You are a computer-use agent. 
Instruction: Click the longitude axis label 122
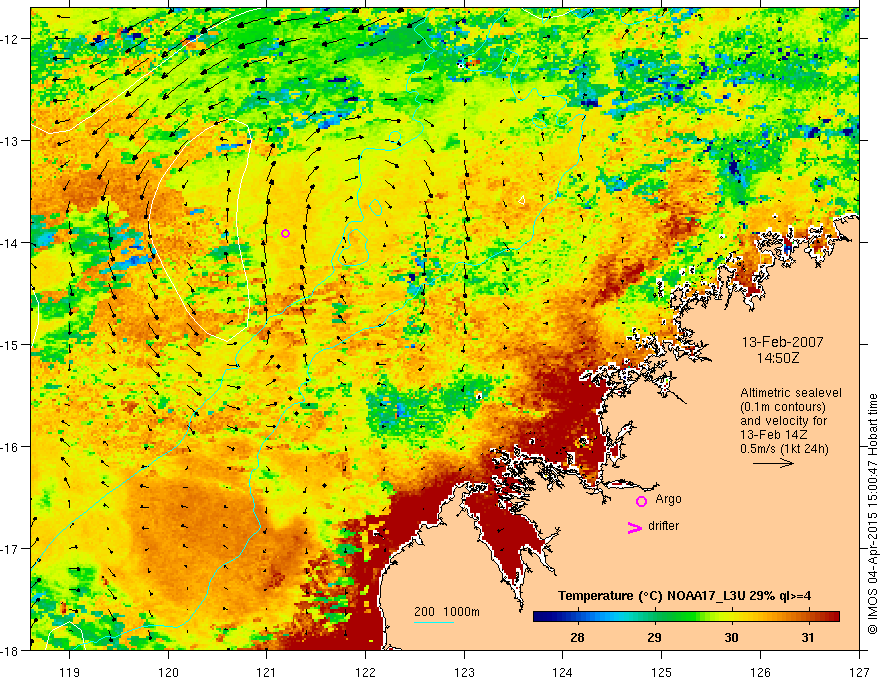(x=365, y=672)
